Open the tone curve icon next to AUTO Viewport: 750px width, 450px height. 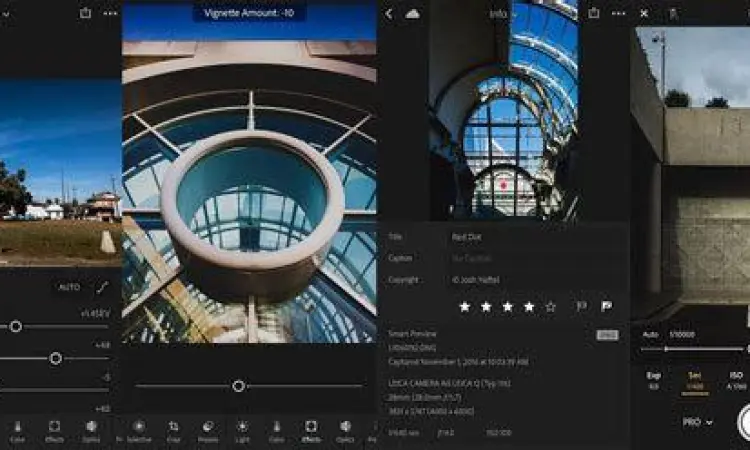tap(102, 287)
